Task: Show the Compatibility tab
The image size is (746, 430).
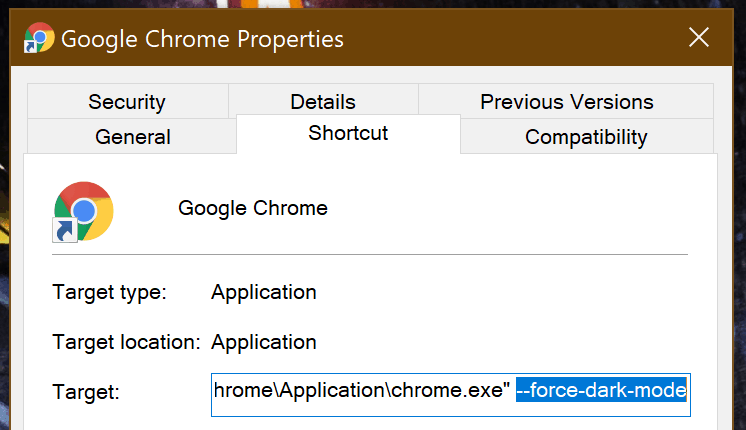Action: (x=586, y=137)
